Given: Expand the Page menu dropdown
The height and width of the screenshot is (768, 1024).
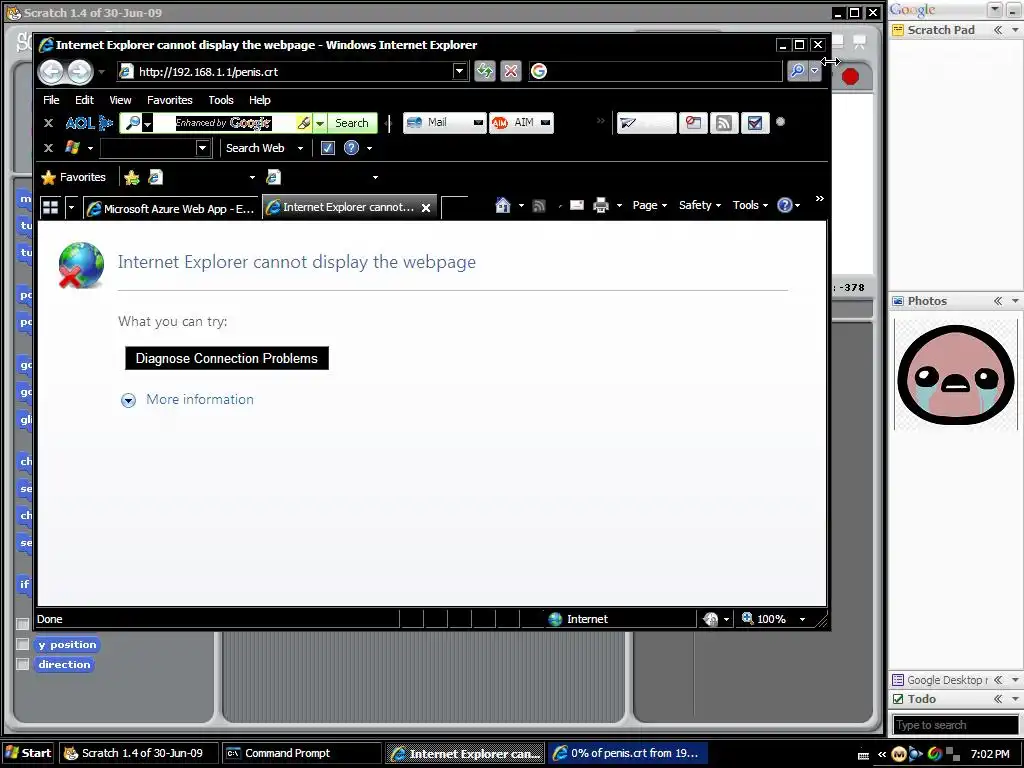Looking at the screenshot, I should 650,206.
